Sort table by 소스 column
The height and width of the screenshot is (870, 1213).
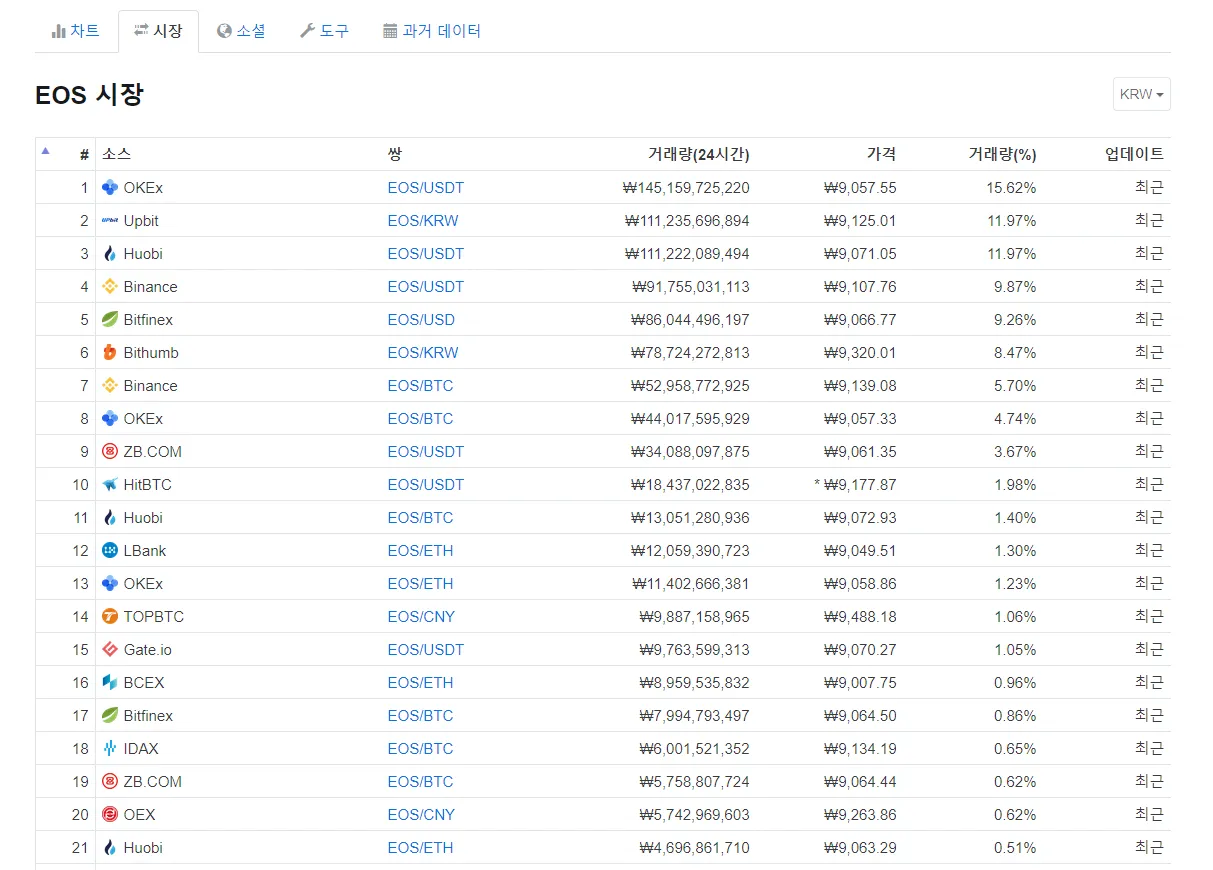(x=116, y=154)
